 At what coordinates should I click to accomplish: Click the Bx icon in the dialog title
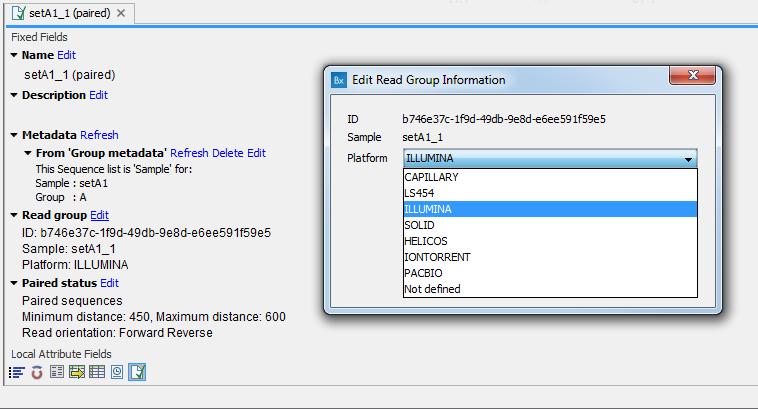pos(339,80)
